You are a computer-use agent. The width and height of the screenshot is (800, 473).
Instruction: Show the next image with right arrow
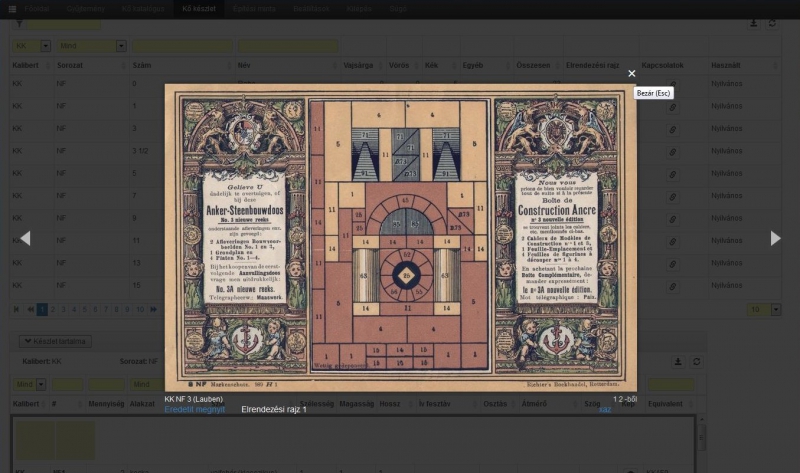[775, 238]
